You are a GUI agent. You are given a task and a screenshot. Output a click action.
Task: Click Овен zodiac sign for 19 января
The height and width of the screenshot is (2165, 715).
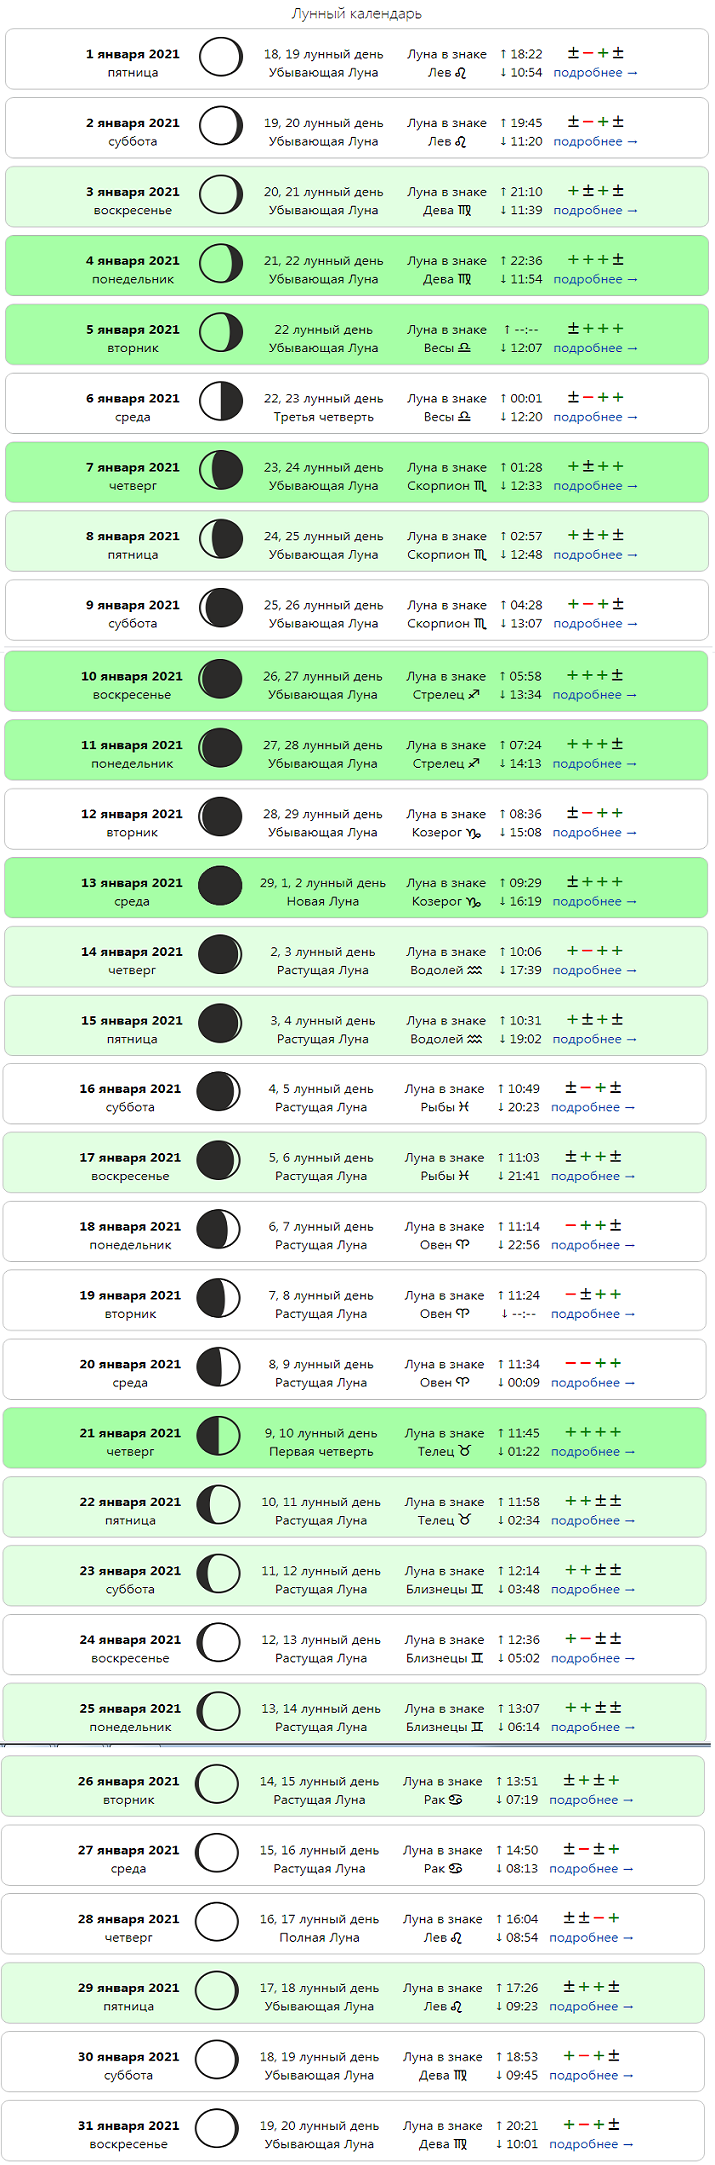[x=444, y=1315]
